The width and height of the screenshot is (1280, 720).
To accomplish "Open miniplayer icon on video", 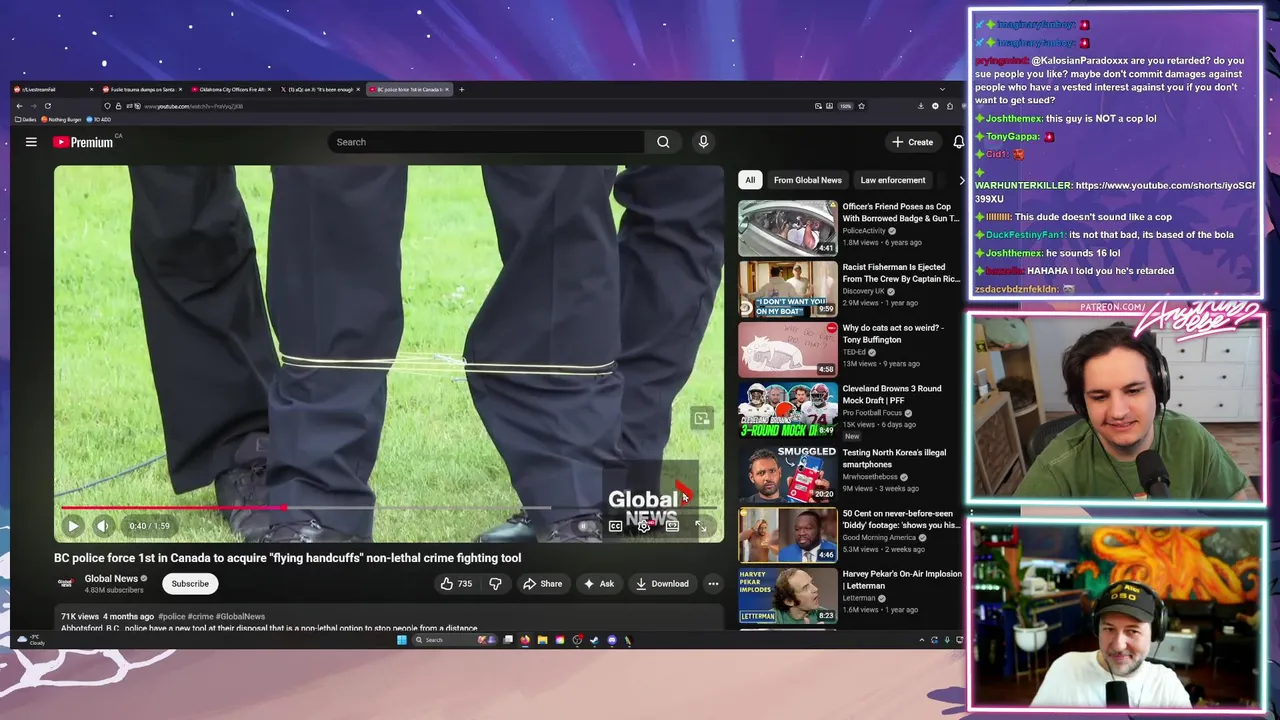I will 701,418.
